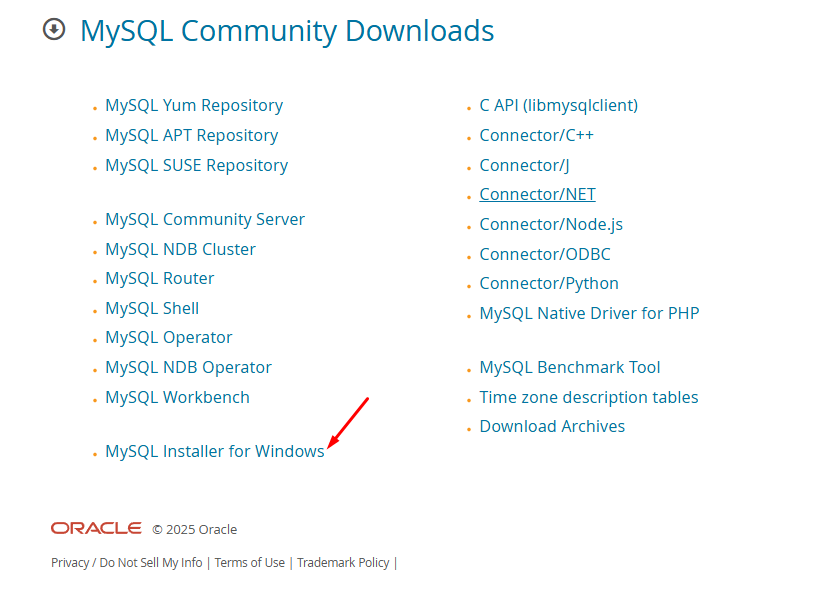
Task: Open the Connector/Python link
Action: [549, 284]
